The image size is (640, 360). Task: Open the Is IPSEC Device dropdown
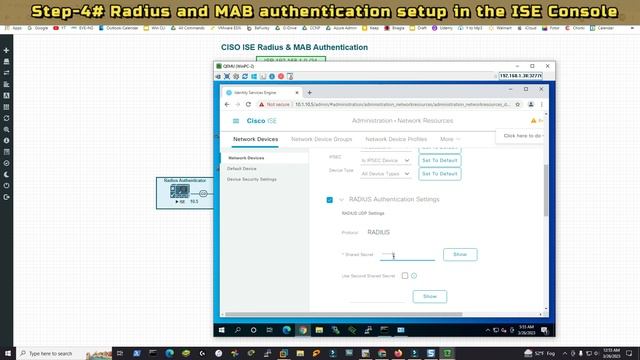[x=385, y=160]
